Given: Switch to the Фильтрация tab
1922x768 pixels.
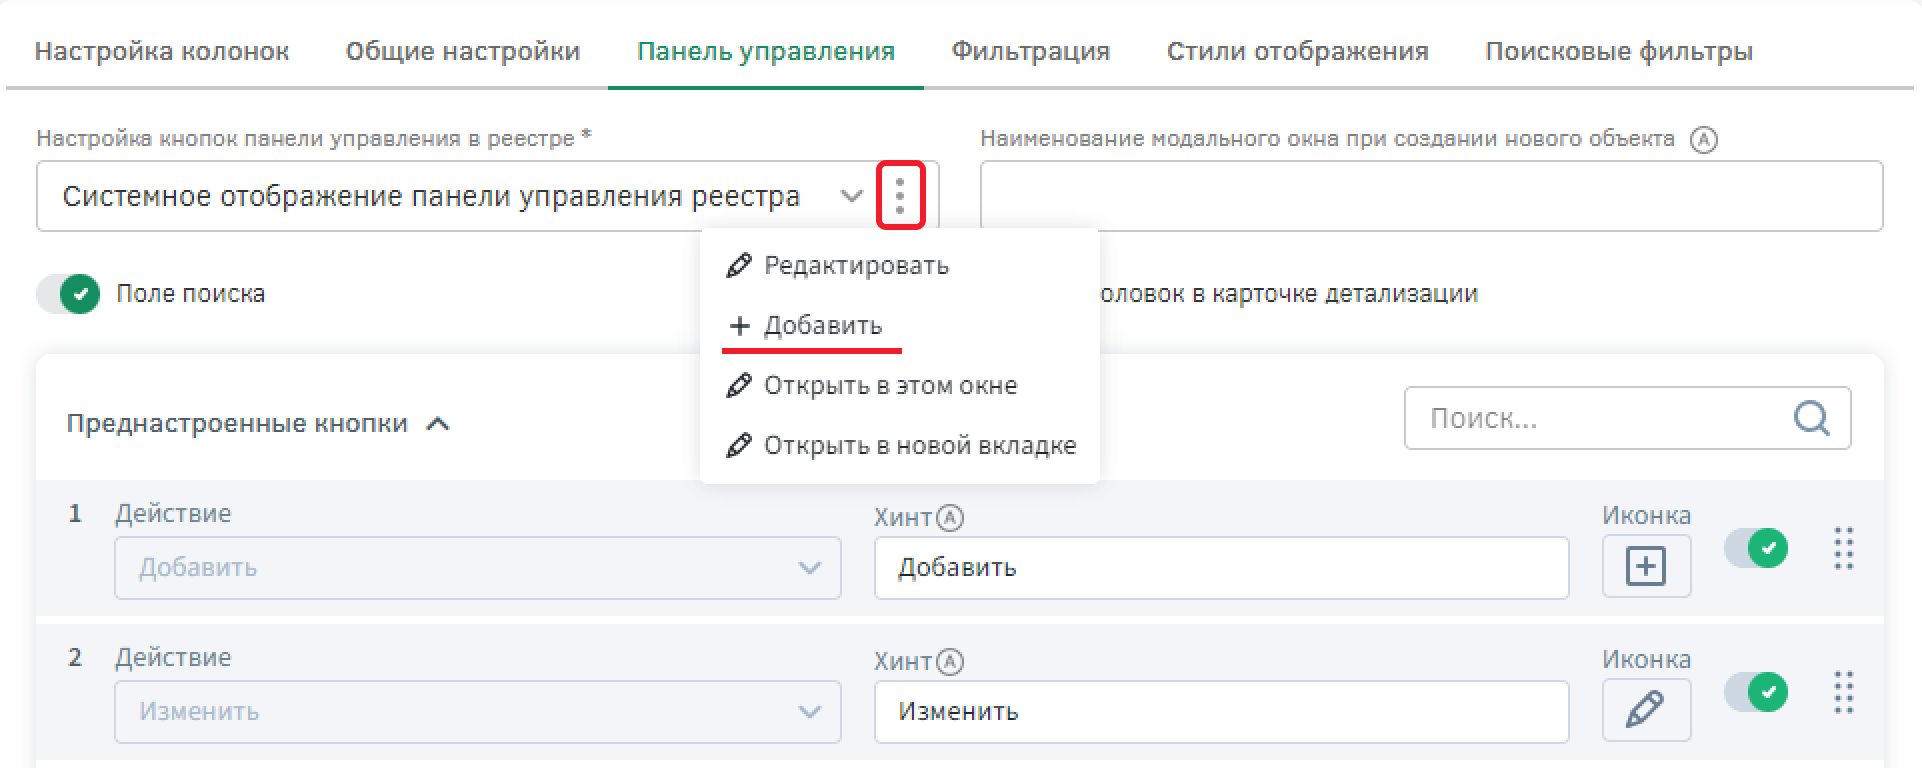Looking at the screenshot, I should (1030, 51).
